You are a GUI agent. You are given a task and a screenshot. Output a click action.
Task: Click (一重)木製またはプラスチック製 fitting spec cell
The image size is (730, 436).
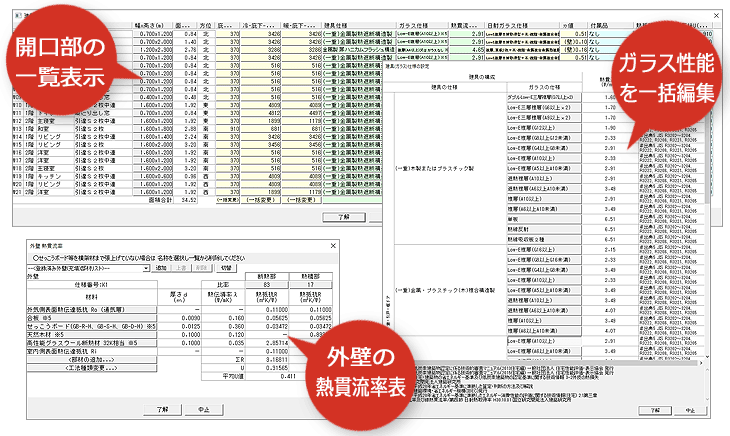[x=450, y=168]
